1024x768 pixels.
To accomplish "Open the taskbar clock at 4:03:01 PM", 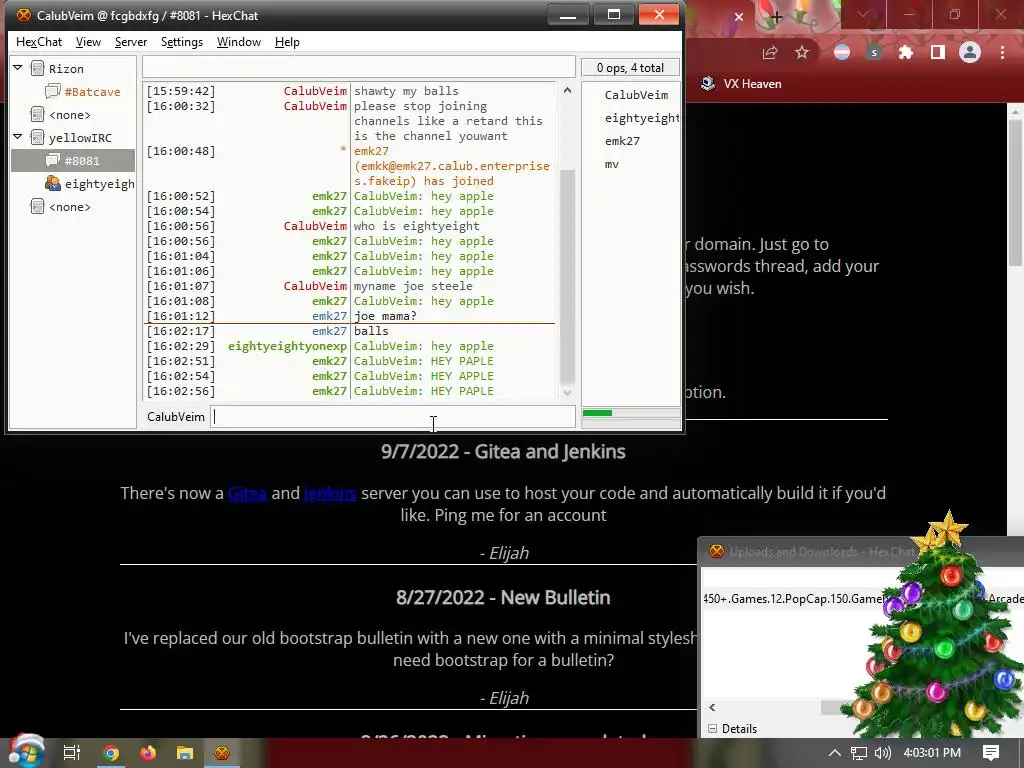I will tap(932, 753).
